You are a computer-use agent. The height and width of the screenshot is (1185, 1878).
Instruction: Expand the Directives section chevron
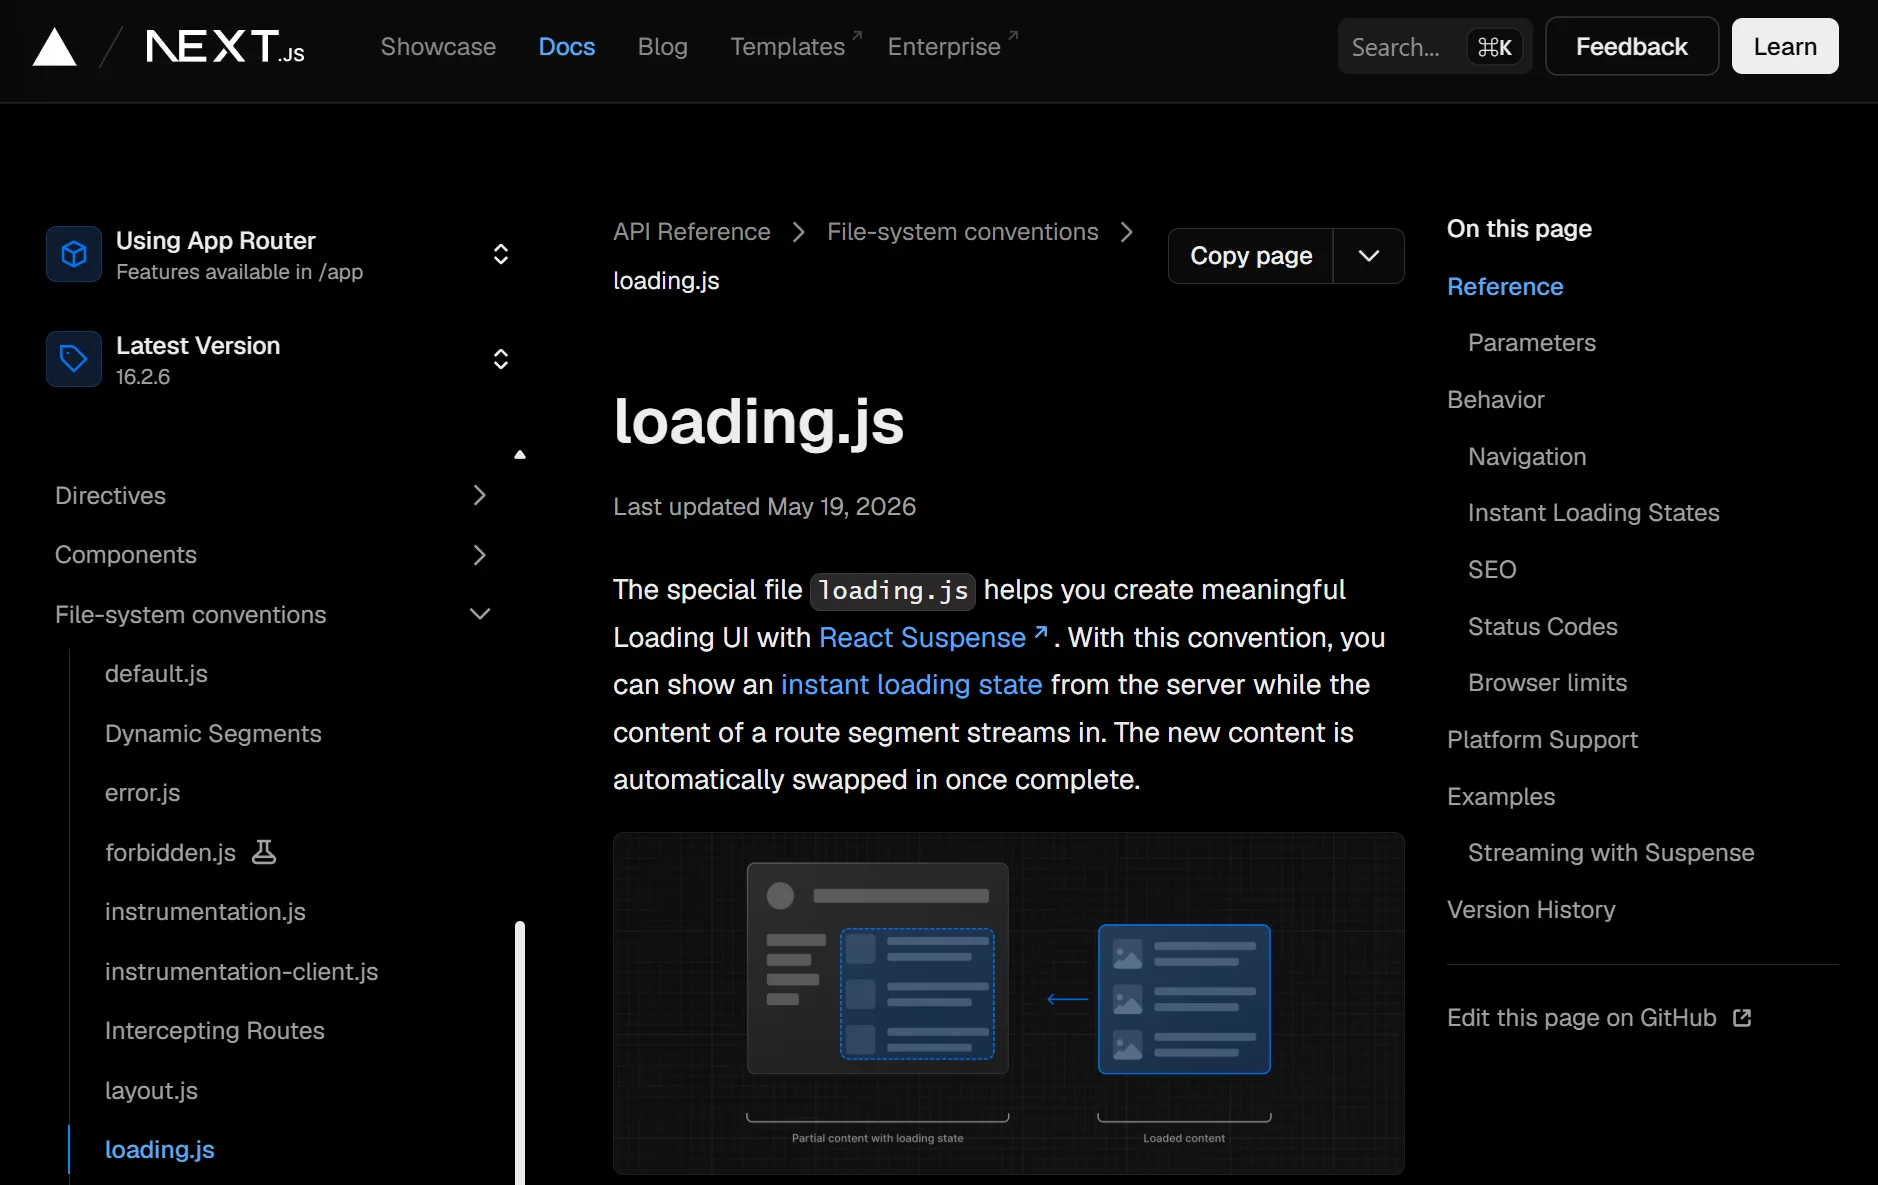(480, 495)
